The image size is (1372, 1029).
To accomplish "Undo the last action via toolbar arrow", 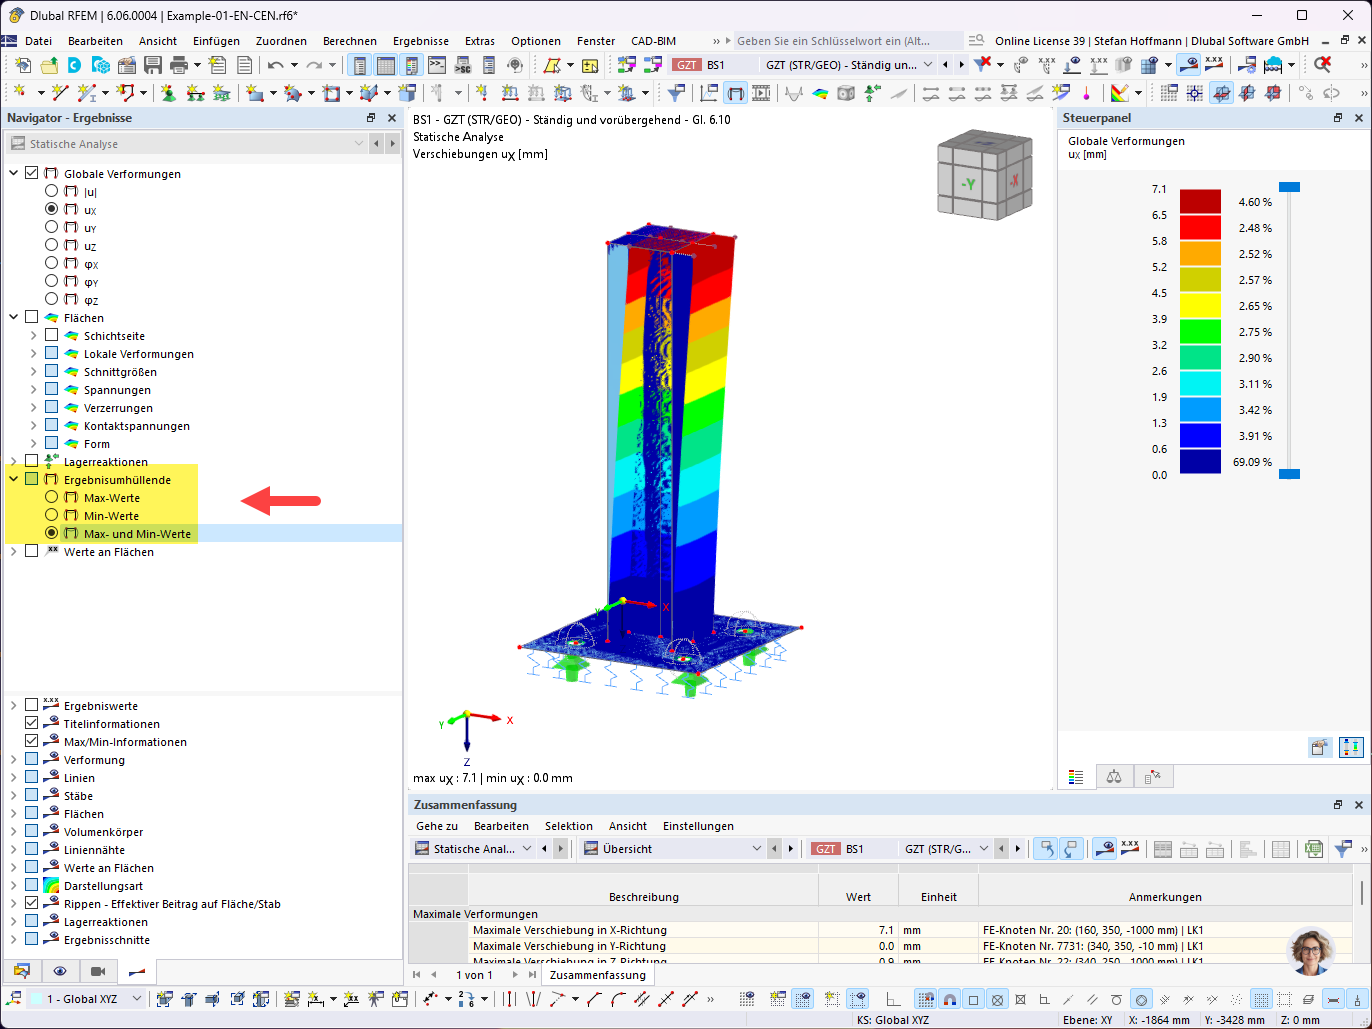I will 275,65.
